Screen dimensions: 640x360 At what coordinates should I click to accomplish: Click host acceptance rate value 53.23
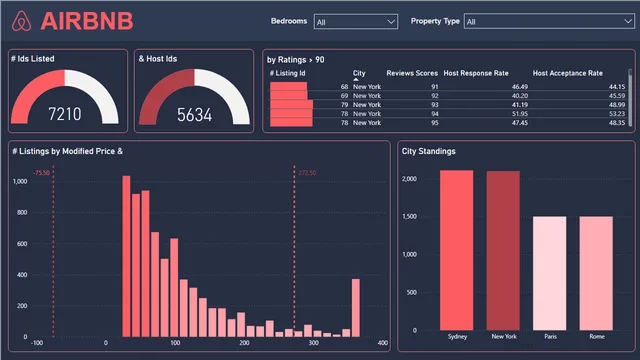617,113
